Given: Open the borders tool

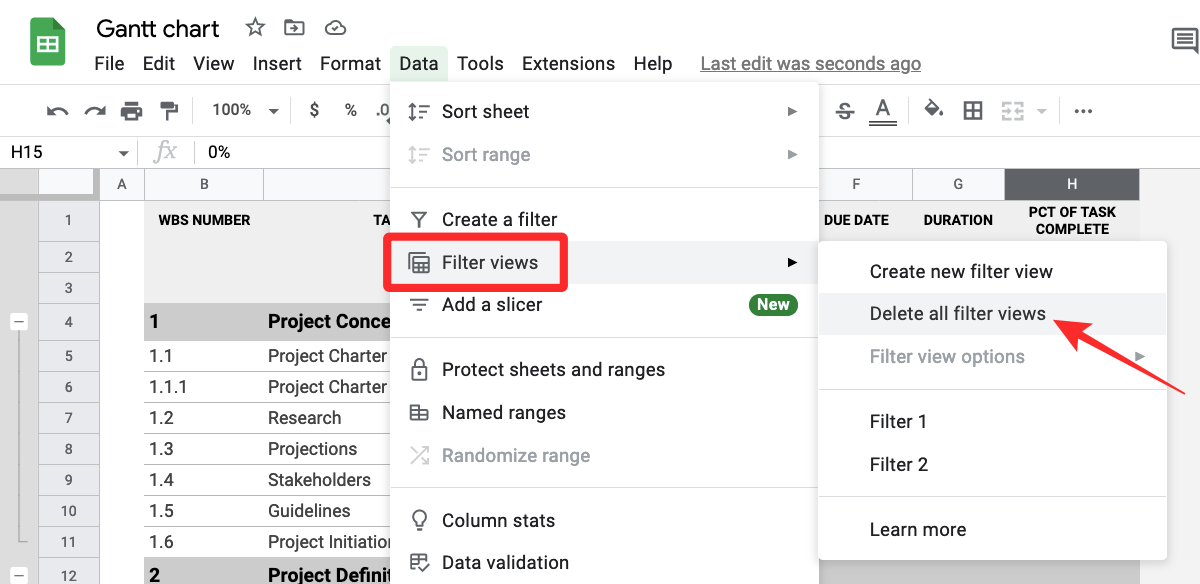Looking at the screenshot, I should (973, 111).
